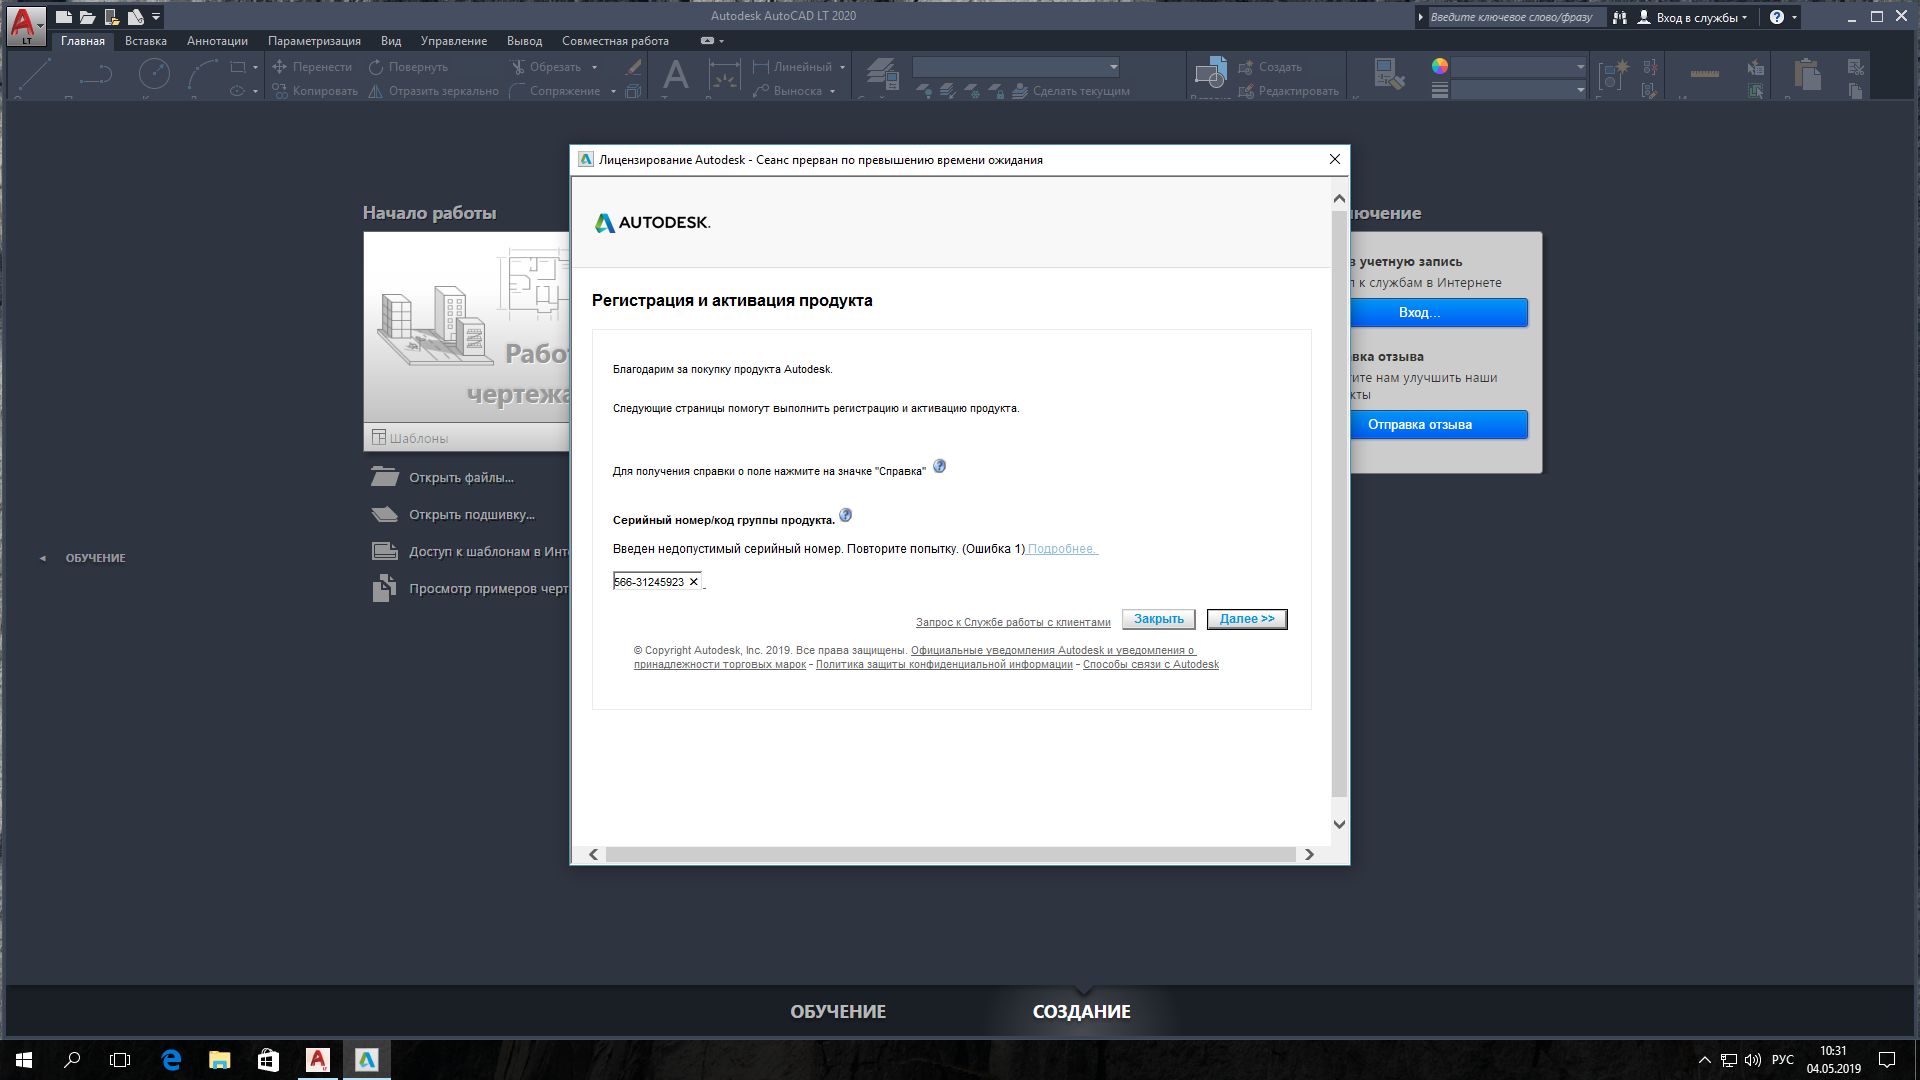
Task: Switch to the Параметризация ribbon tab
Action: click(x=314, y=41)
